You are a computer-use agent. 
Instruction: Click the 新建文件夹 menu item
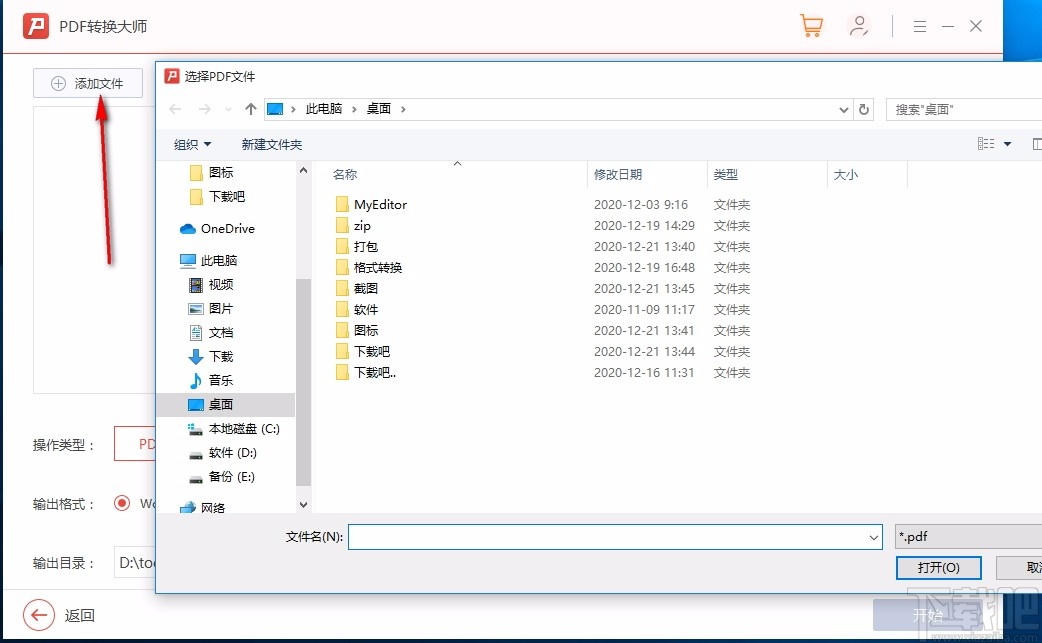click(x=275, y=143)
